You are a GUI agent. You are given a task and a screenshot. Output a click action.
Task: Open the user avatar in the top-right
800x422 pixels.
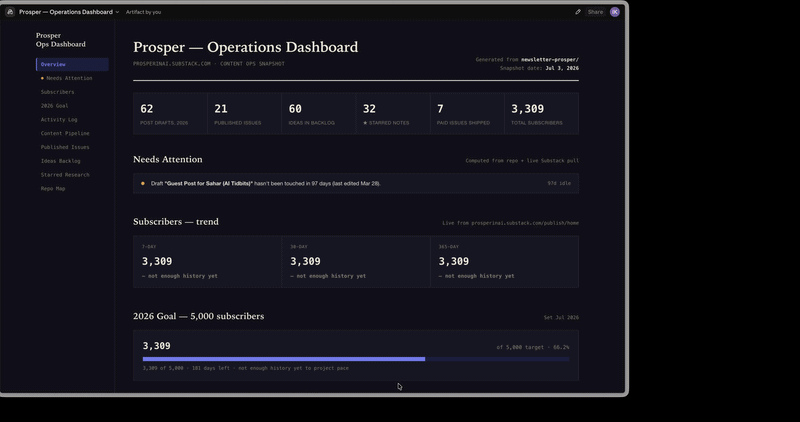tap(615, 12)
